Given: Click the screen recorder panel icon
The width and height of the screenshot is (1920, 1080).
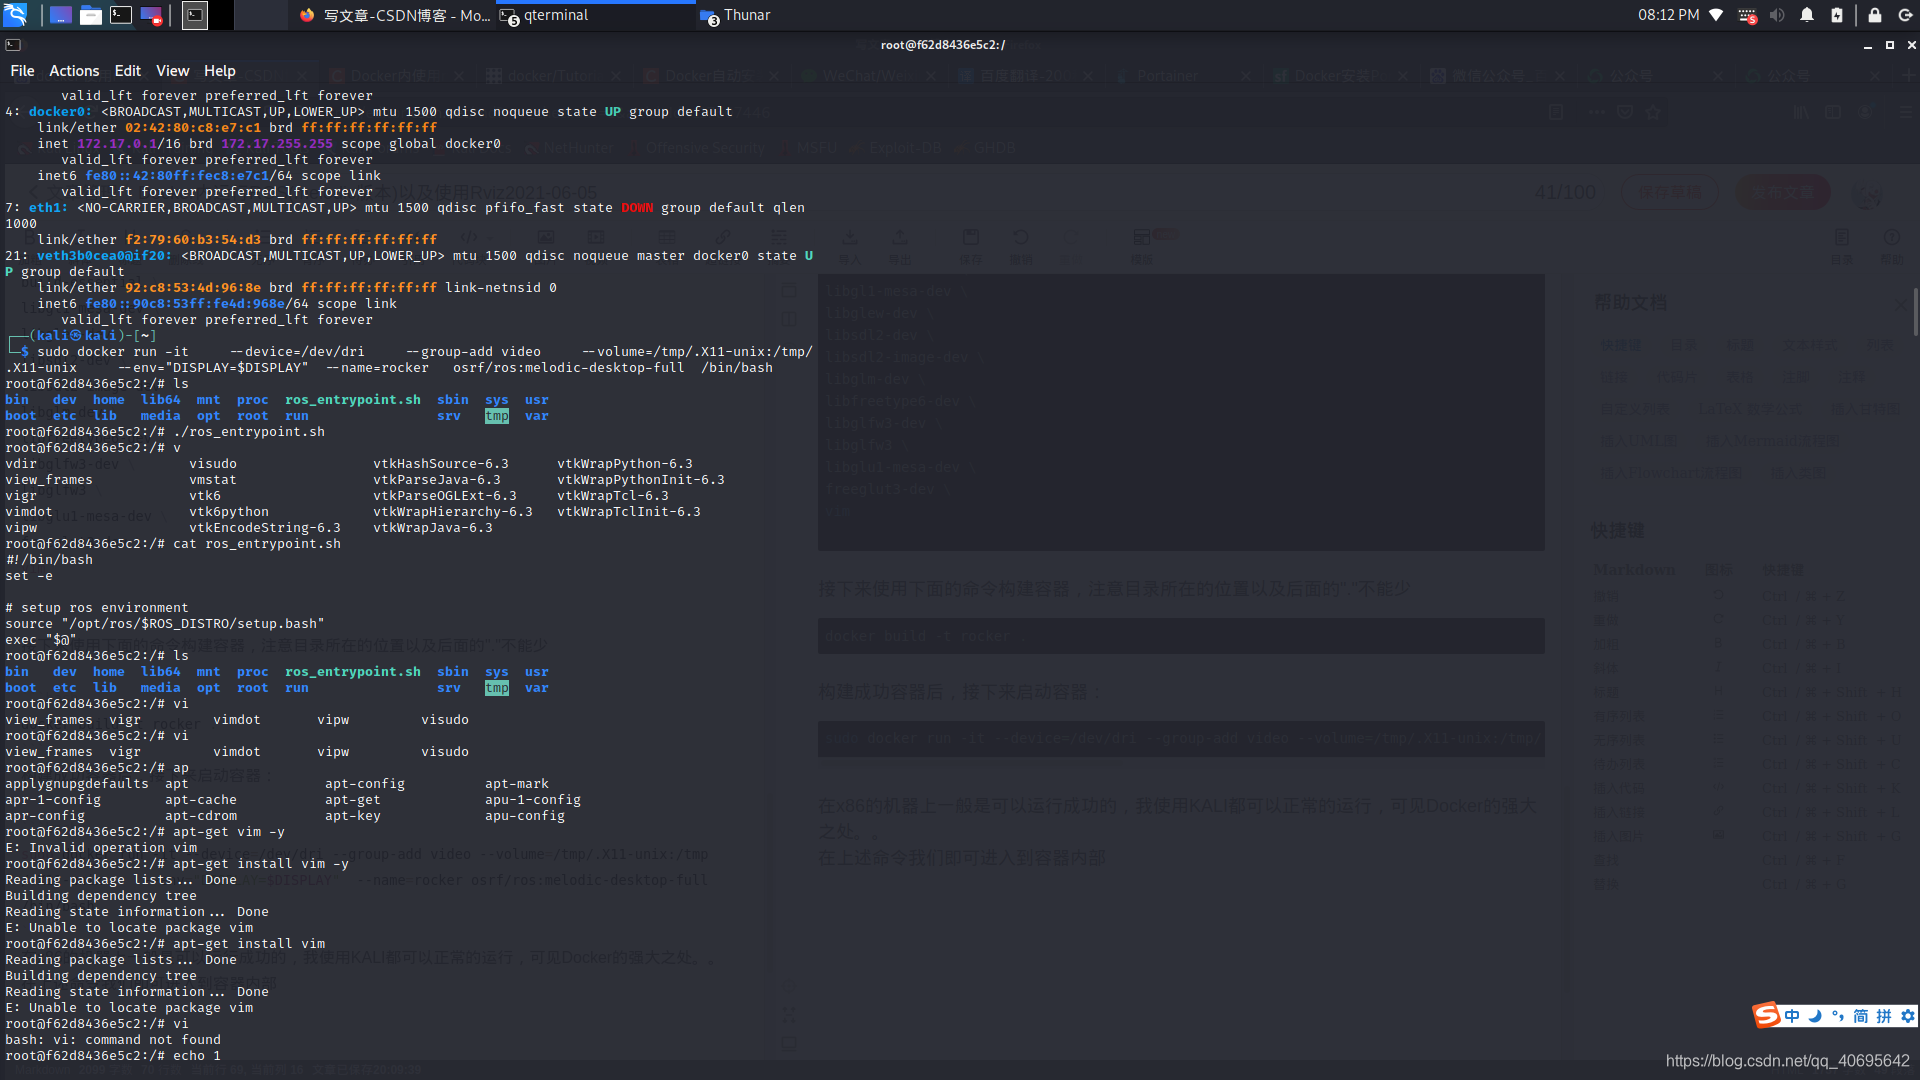Looking at the screenshot, I should pos(151,15).
